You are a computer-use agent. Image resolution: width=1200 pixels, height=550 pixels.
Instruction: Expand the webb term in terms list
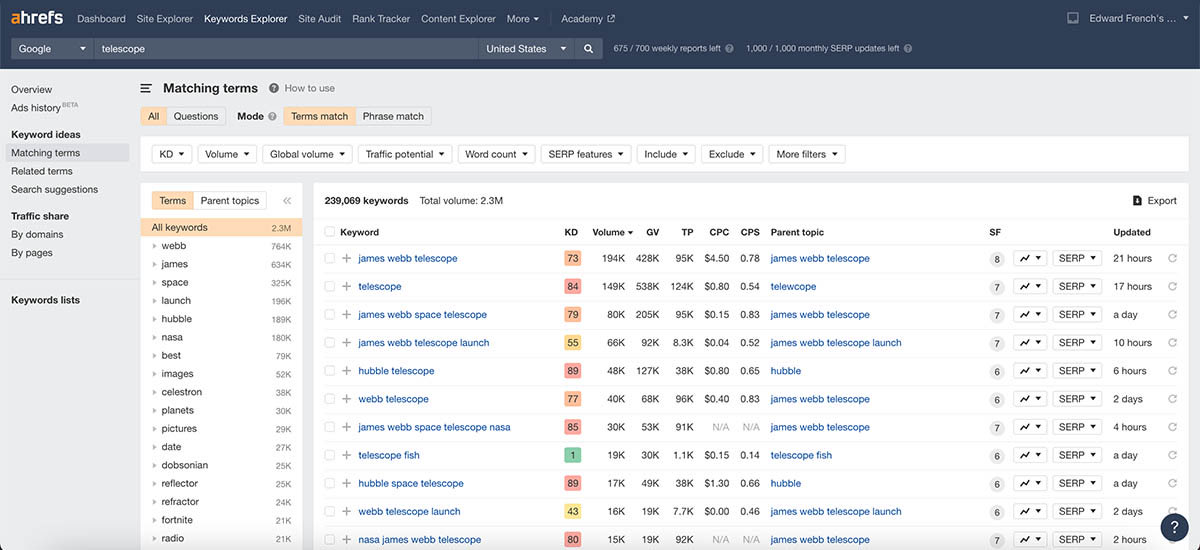coord(155,246)
